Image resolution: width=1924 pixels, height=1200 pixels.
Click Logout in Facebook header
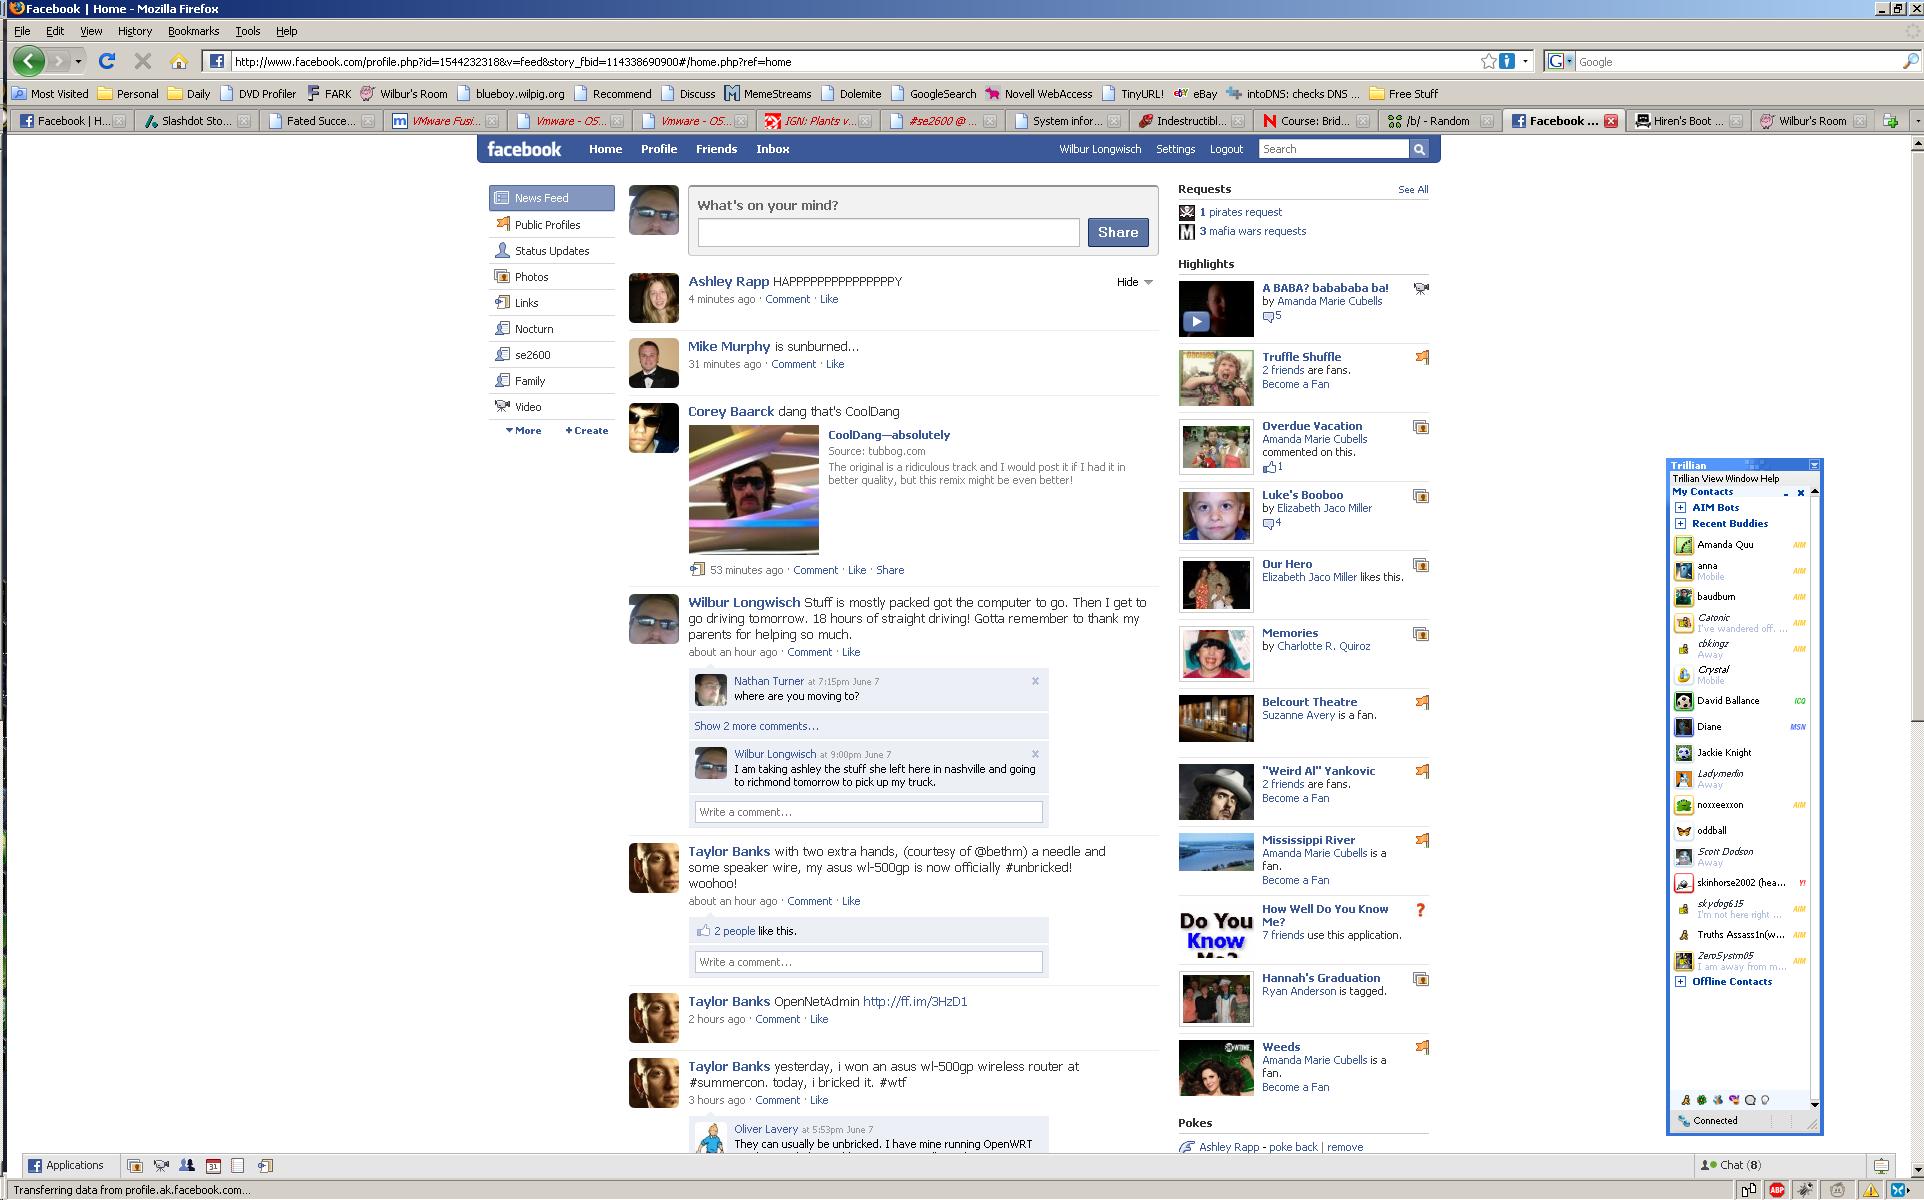pyautogui.click(x=1226, y=149)
